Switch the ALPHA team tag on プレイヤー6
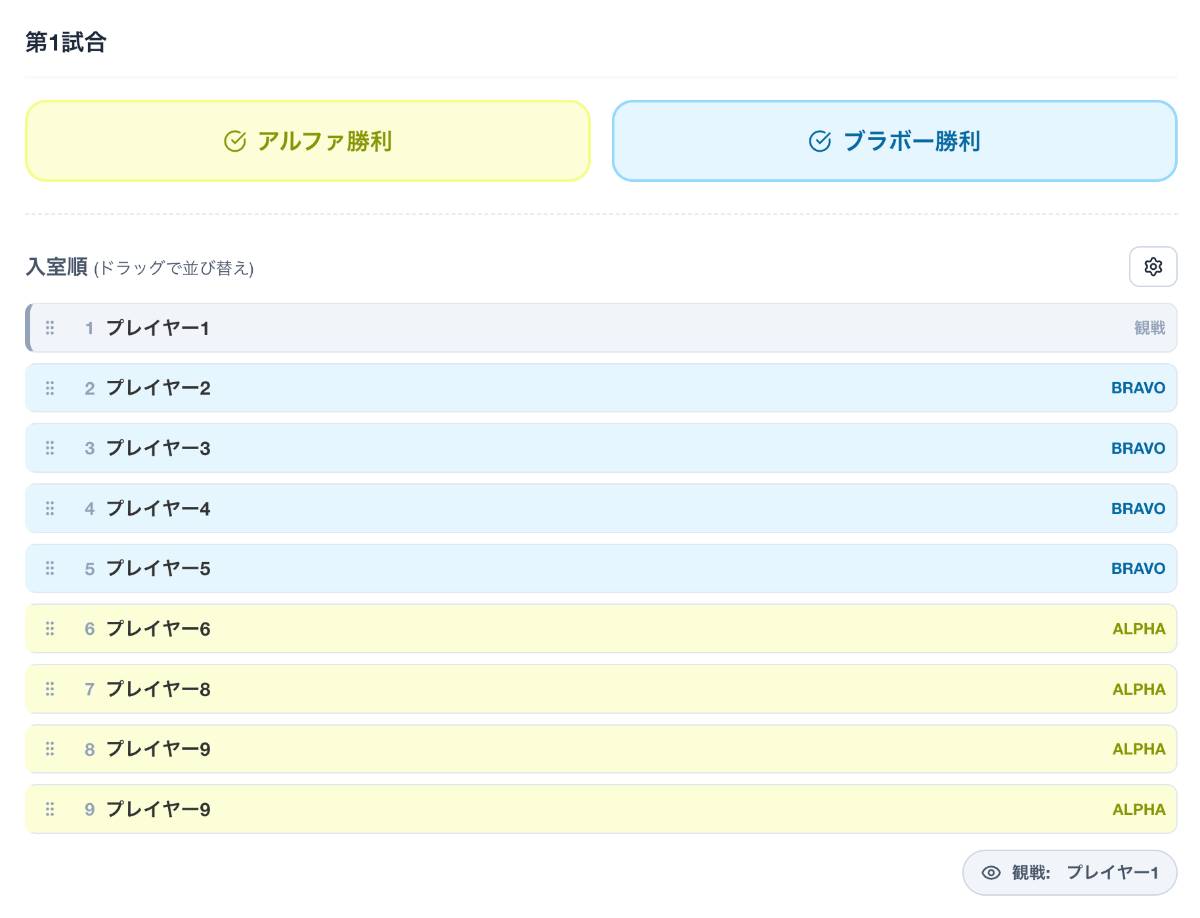This screenshot has width=1200, height=918. pyautogui.click(x=1139, y=629)
